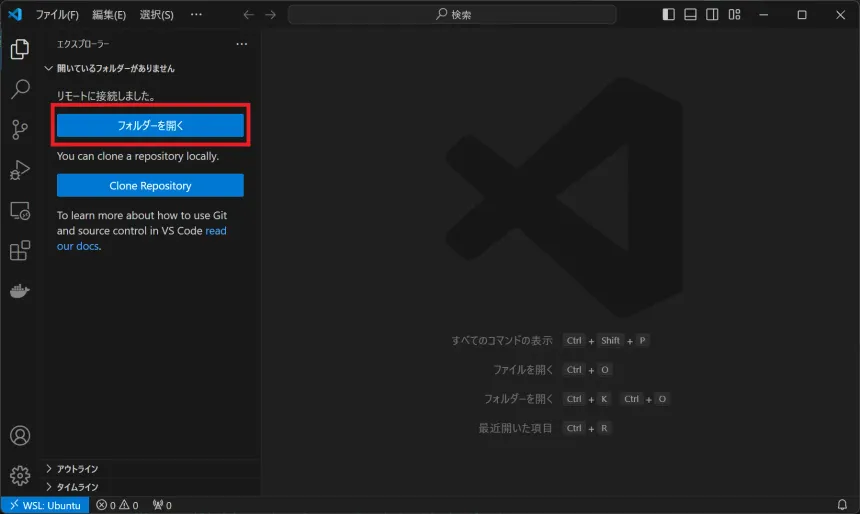The width and height of the screenshot is (860, 514).
Task: Click the errors and warnings status indicator
Action: click(x=117, y=505)
